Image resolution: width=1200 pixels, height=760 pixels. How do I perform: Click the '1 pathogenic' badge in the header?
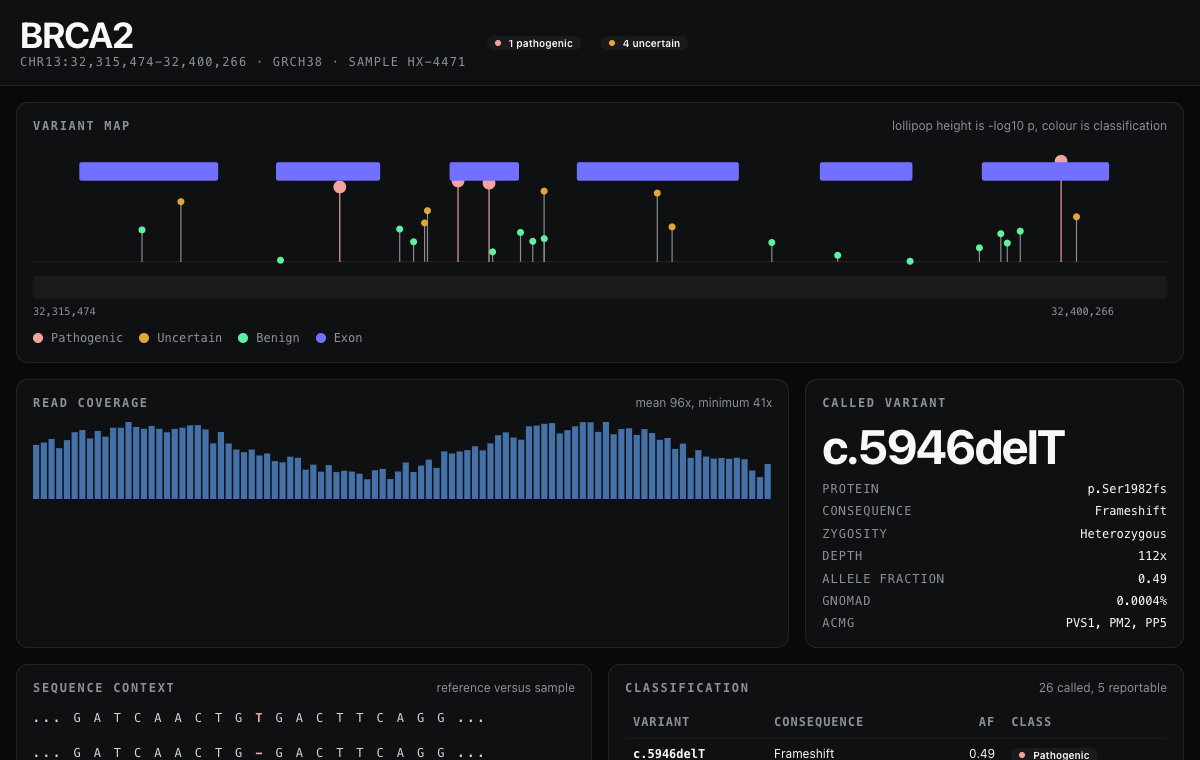tap(533, 43)
